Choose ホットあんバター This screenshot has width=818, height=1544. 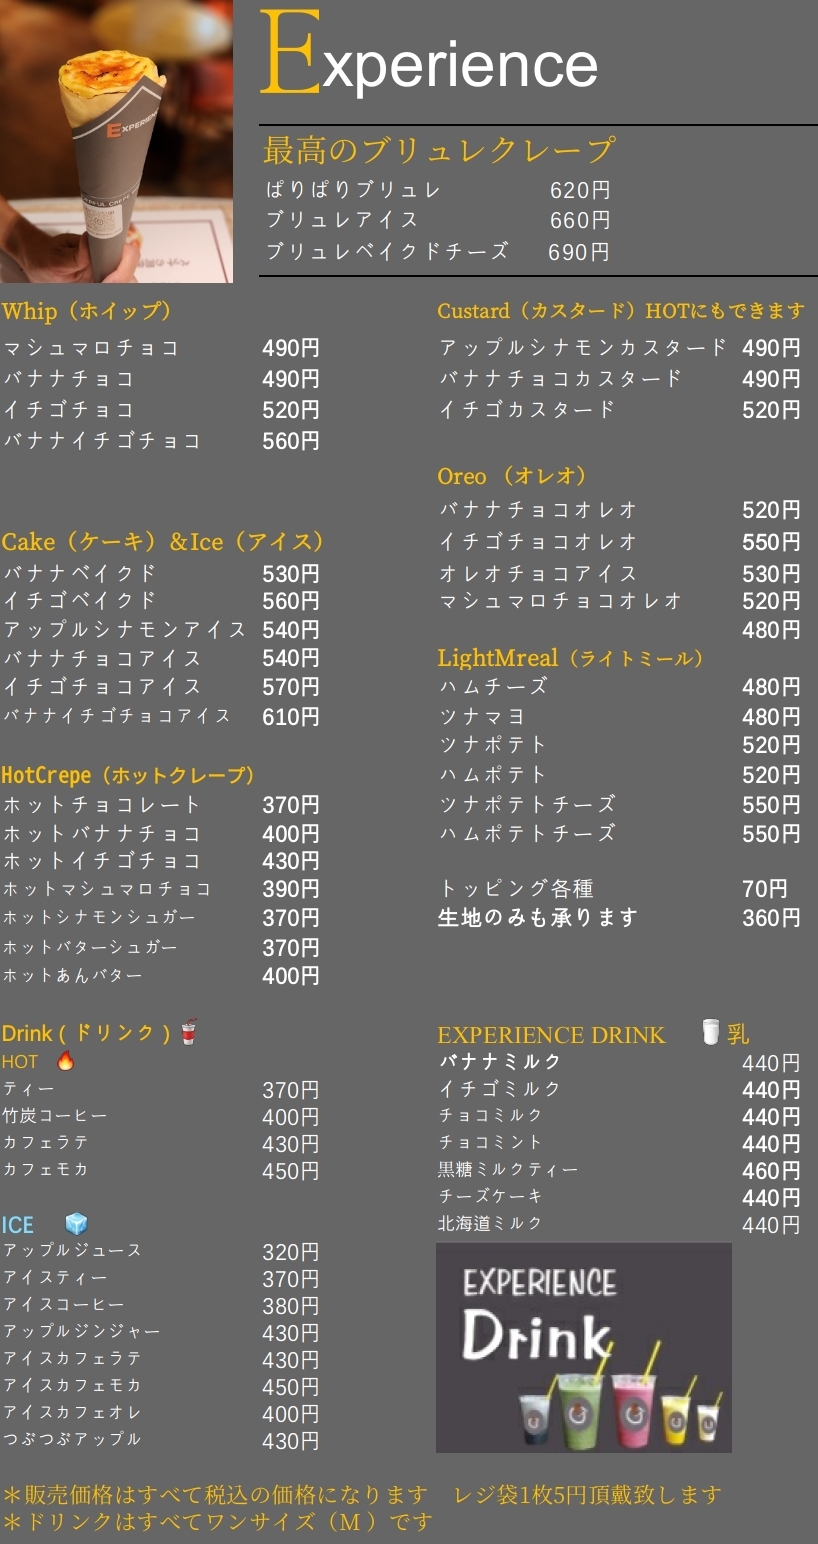coord(73,975)
